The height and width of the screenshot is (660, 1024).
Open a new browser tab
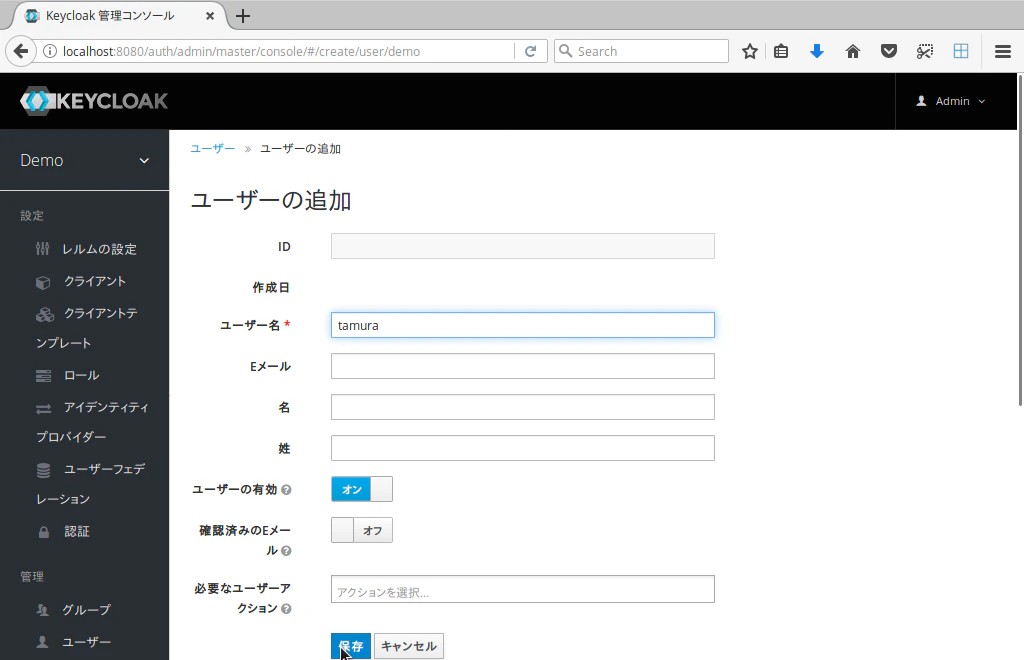tap(243, 16)
